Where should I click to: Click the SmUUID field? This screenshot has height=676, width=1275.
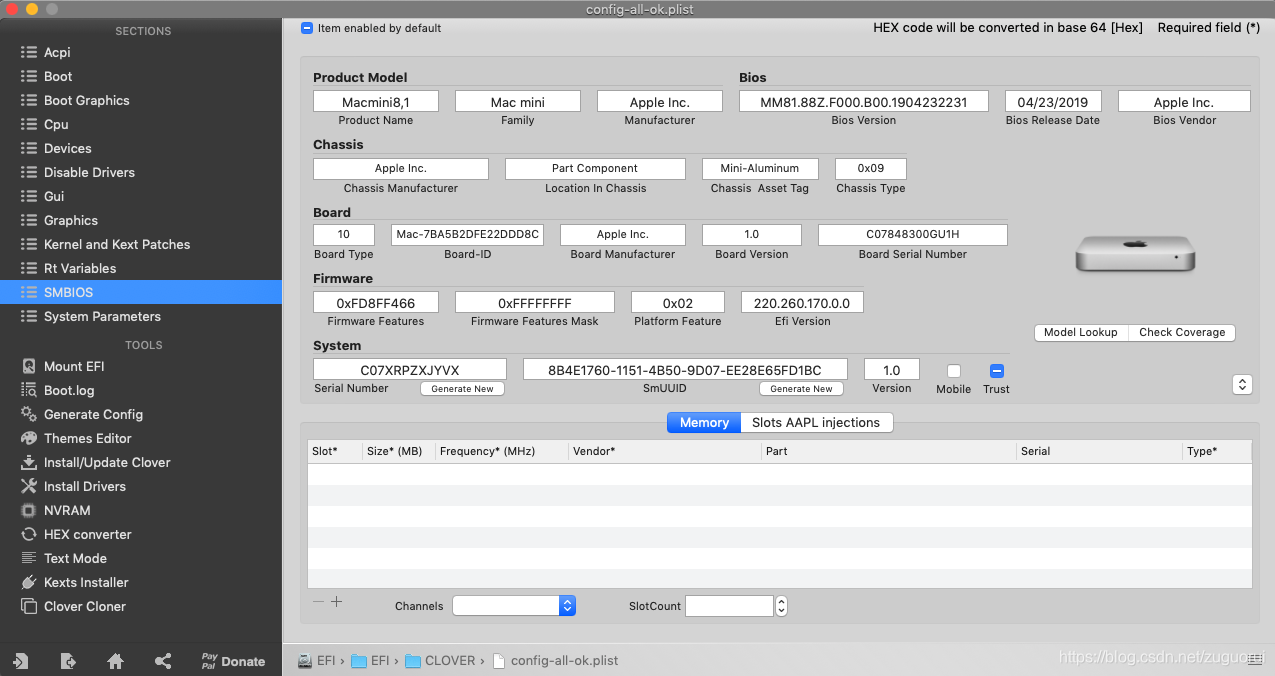point(685,369)
